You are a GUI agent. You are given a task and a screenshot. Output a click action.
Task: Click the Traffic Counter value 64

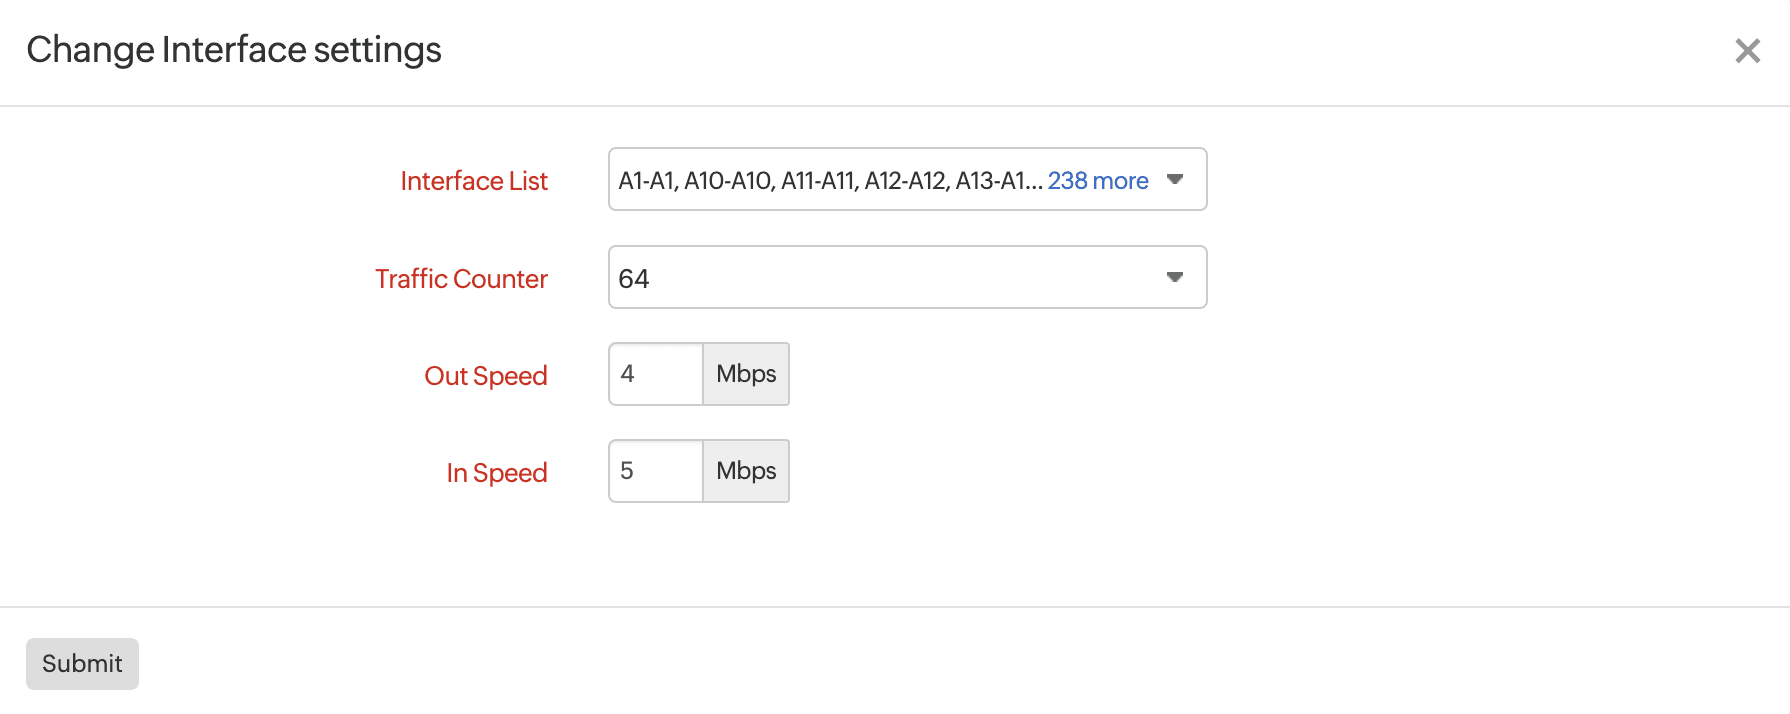[x=634, y=279]
